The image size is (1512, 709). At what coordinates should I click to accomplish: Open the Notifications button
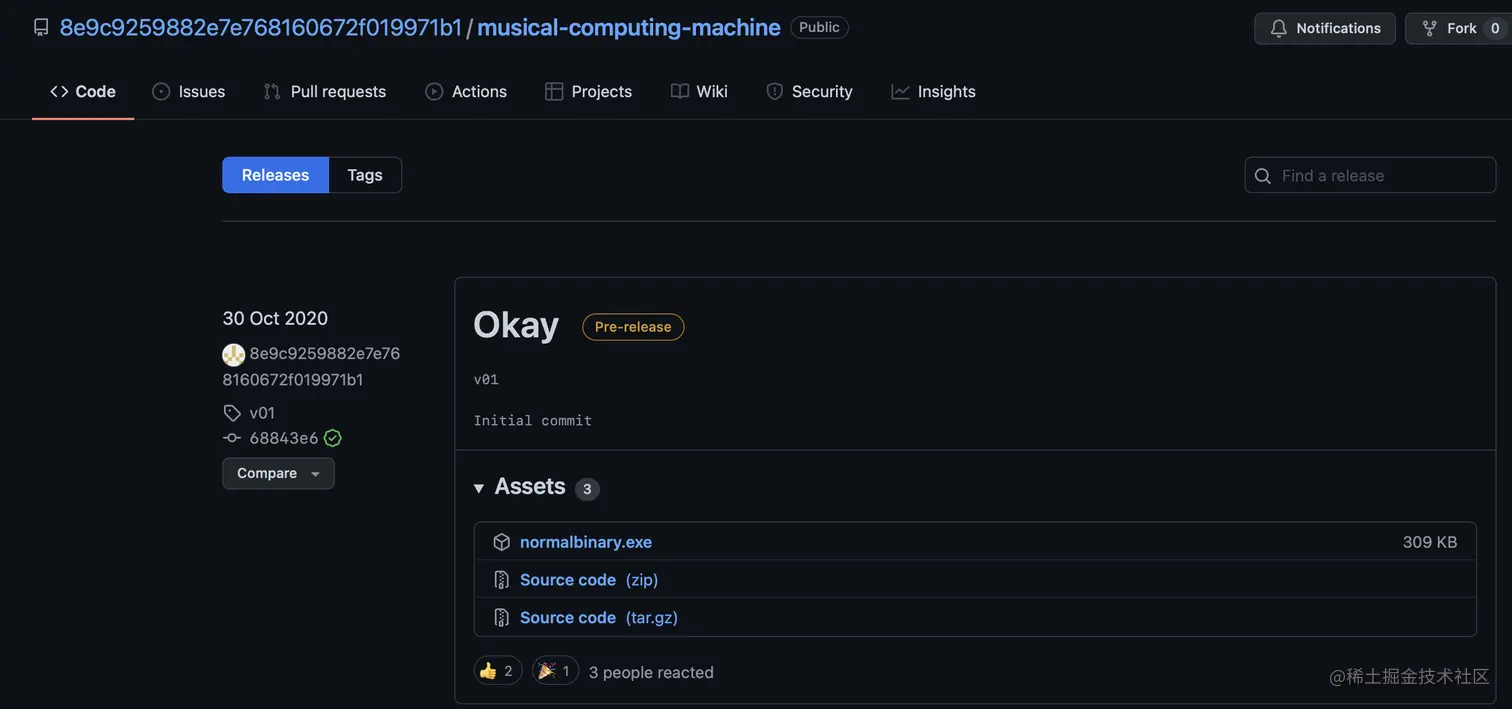[x=1325, y=28]
